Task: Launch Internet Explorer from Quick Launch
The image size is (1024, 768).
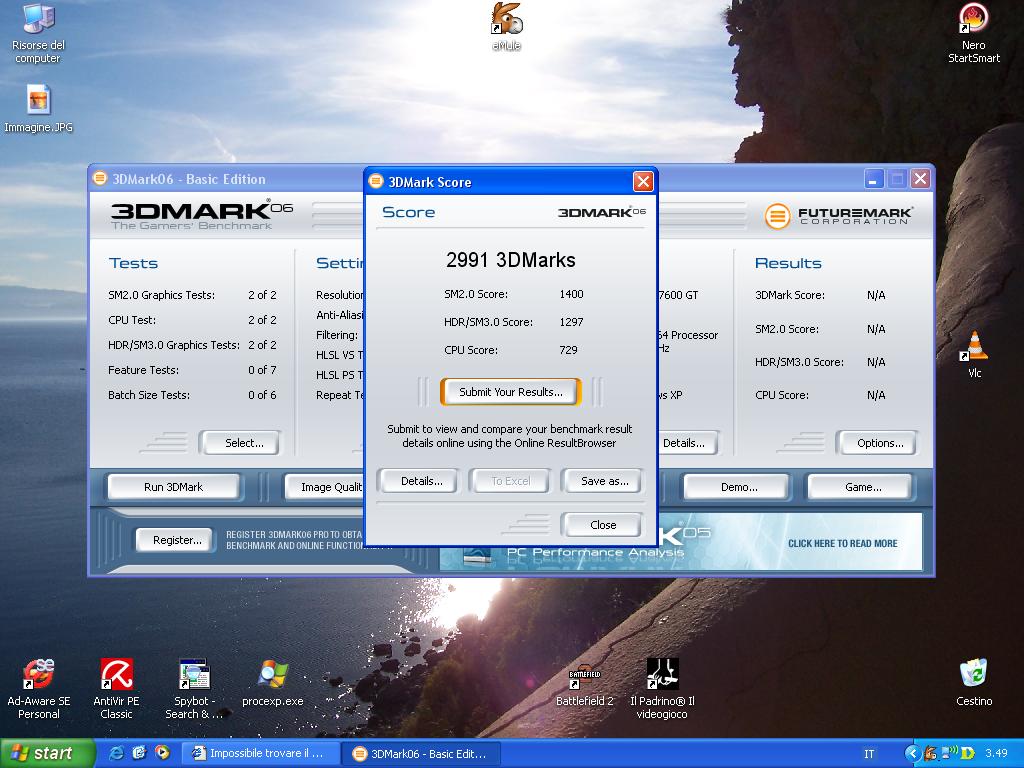Action: click(x=117, y=753)
